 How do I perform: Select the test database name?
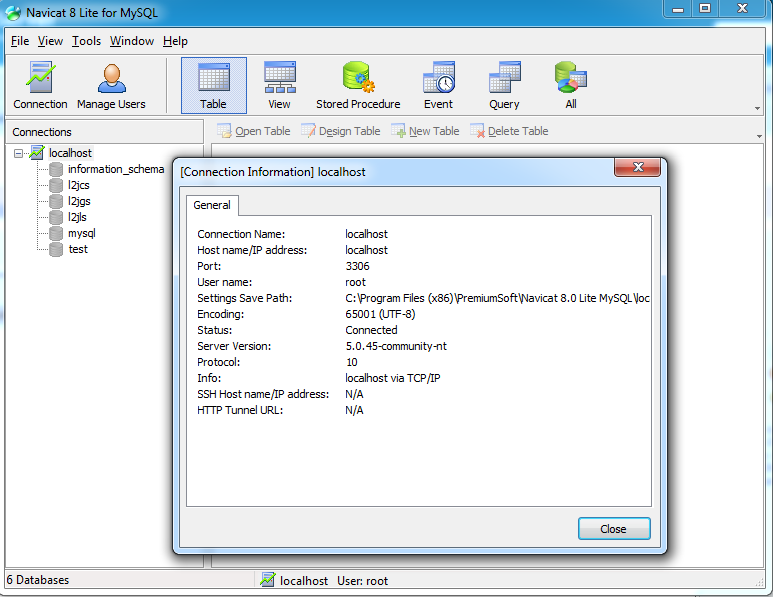78,249
